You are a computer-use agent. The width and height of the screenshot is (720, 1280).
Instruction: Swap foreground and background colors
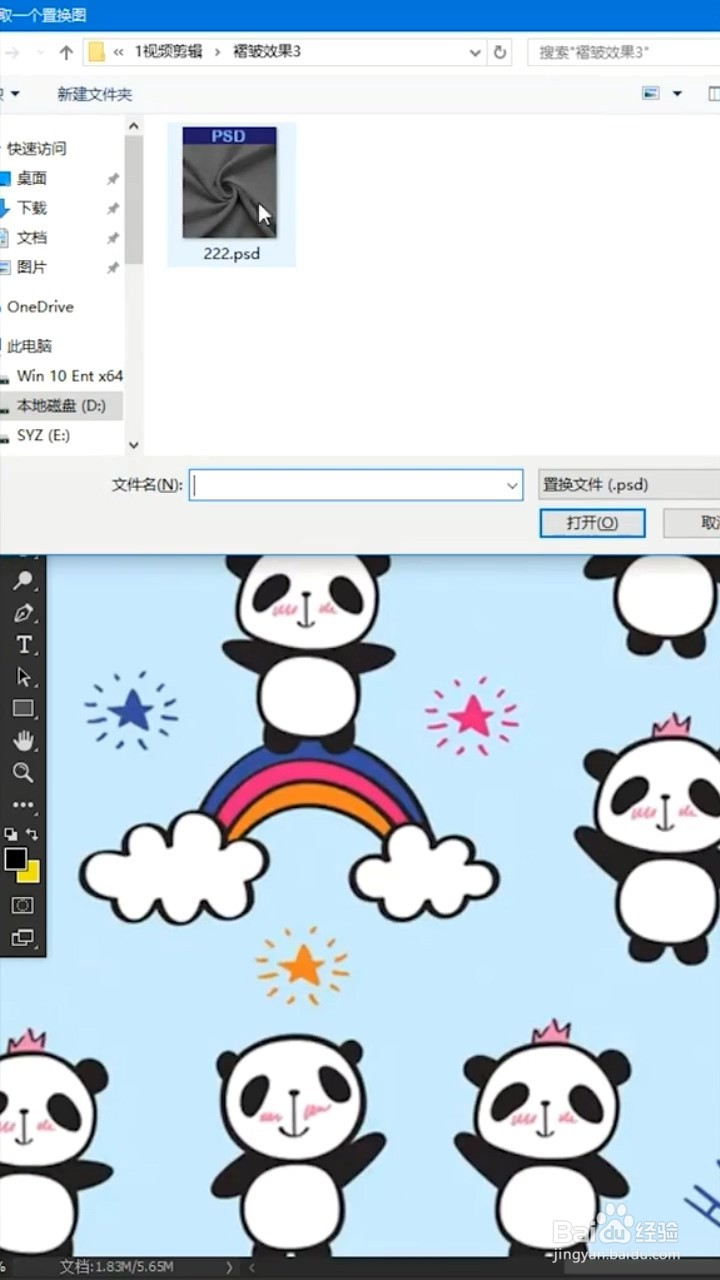[x=33, y=833]
